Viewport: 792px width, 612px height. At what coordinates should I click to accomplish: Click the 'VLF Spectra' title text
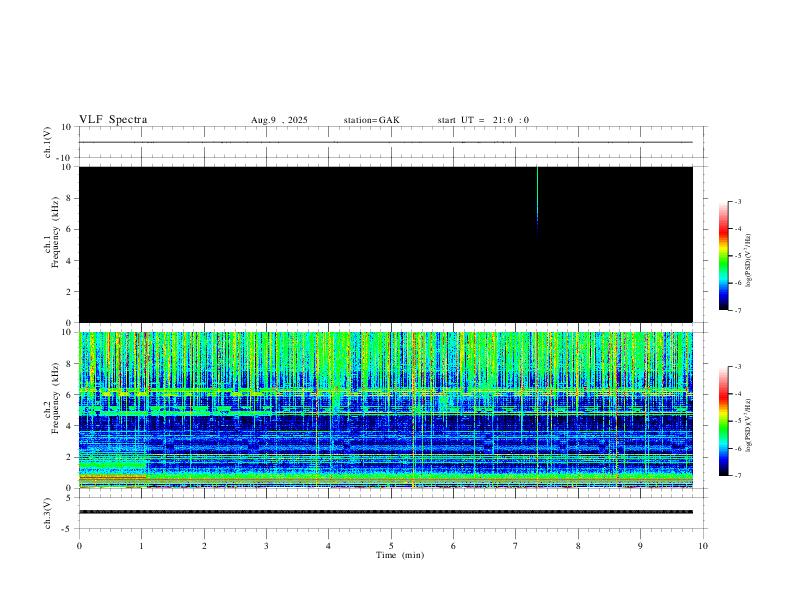113,120
